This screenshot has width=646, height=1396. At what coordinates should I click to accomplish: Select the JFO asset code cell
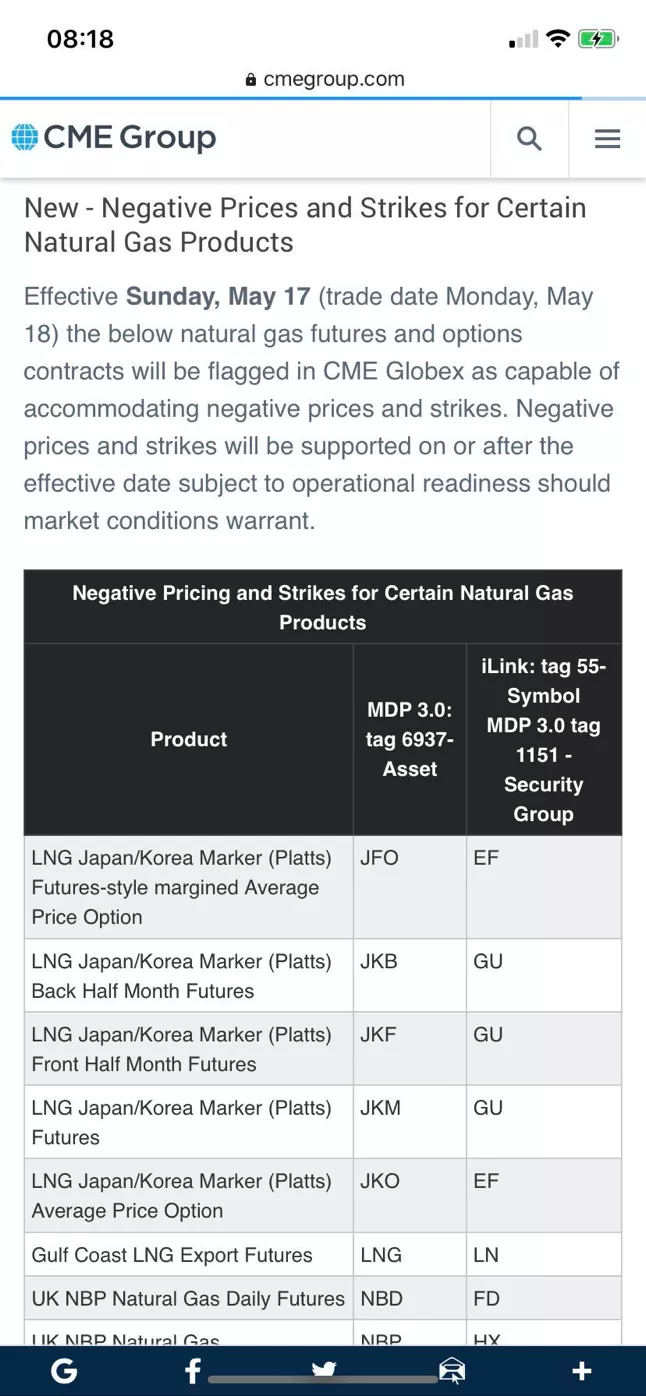pos(380,858)
